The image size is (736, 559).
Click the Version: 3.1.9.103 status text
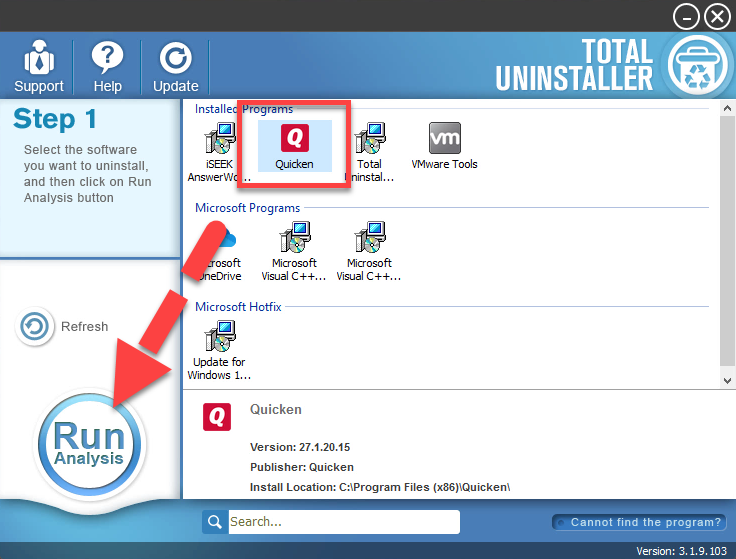coord(681,551)
